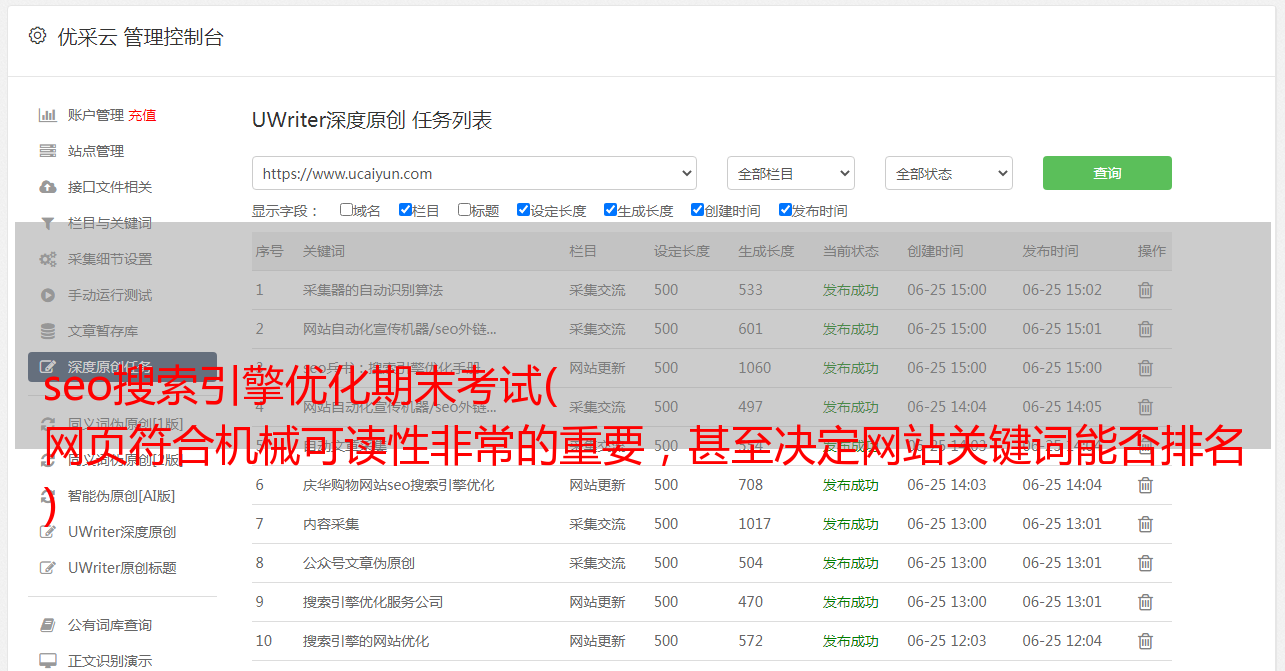The width and height of the screenshot is (1285, 671).
Task: Click the 关键词 column header
Action: (x=324, y=251)
